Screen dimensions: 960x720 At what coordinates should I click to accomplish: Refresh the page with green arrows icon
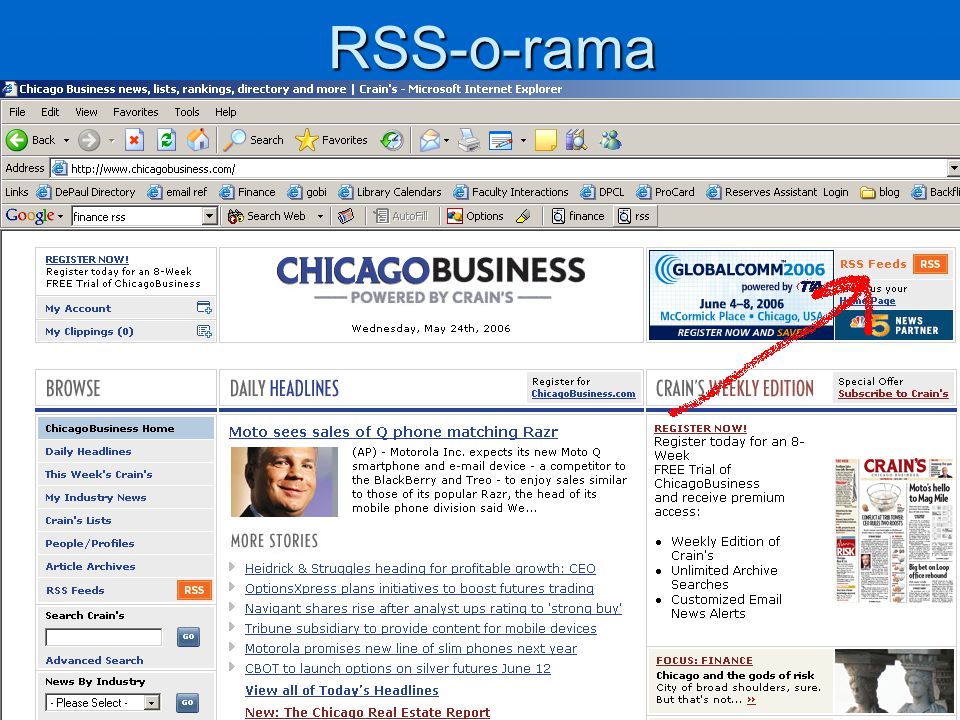[166, 140]
